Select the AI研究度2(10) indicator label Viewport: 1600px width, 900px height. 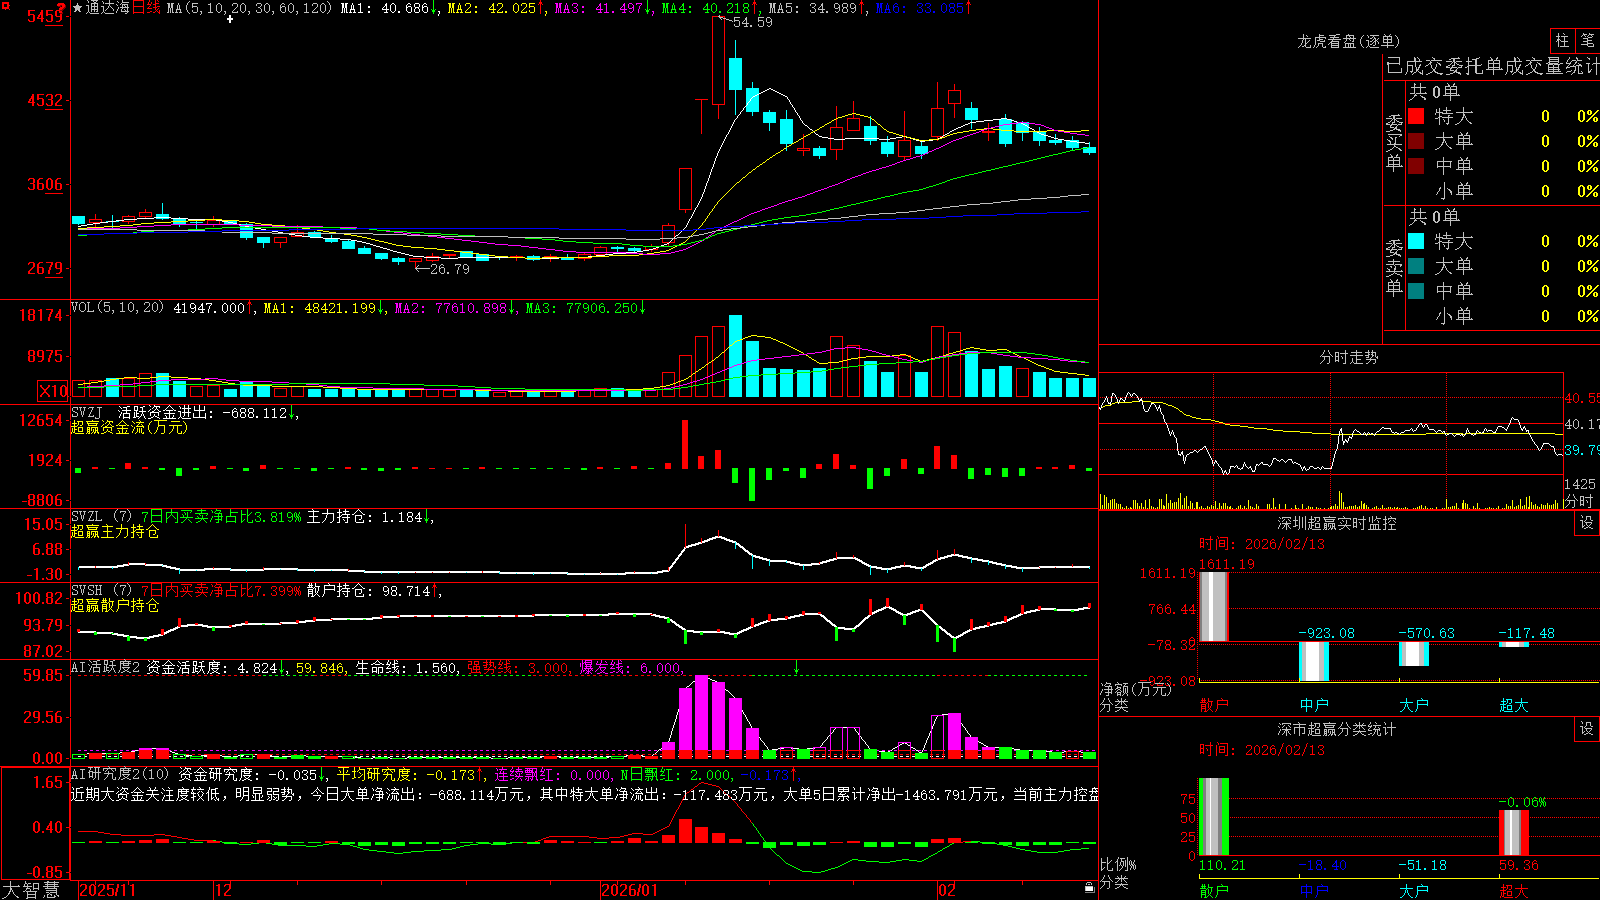120,774
